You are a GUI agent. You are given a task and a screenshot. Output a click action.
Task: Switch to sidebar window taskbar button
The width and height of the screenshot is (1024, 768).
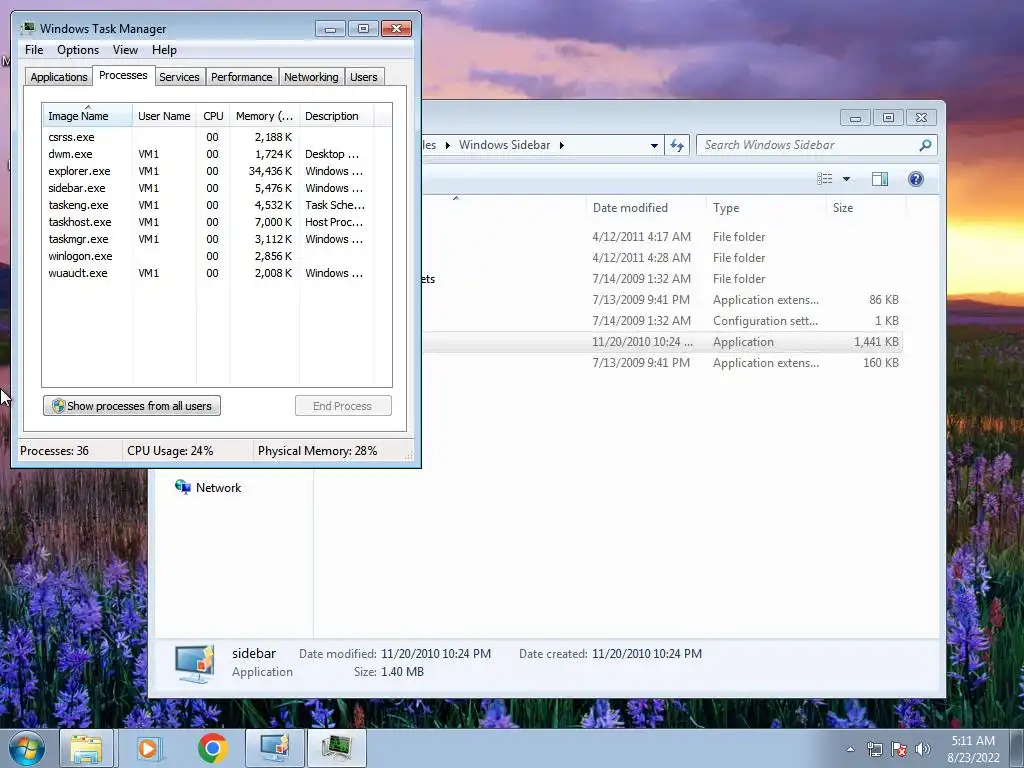point(274,748)
